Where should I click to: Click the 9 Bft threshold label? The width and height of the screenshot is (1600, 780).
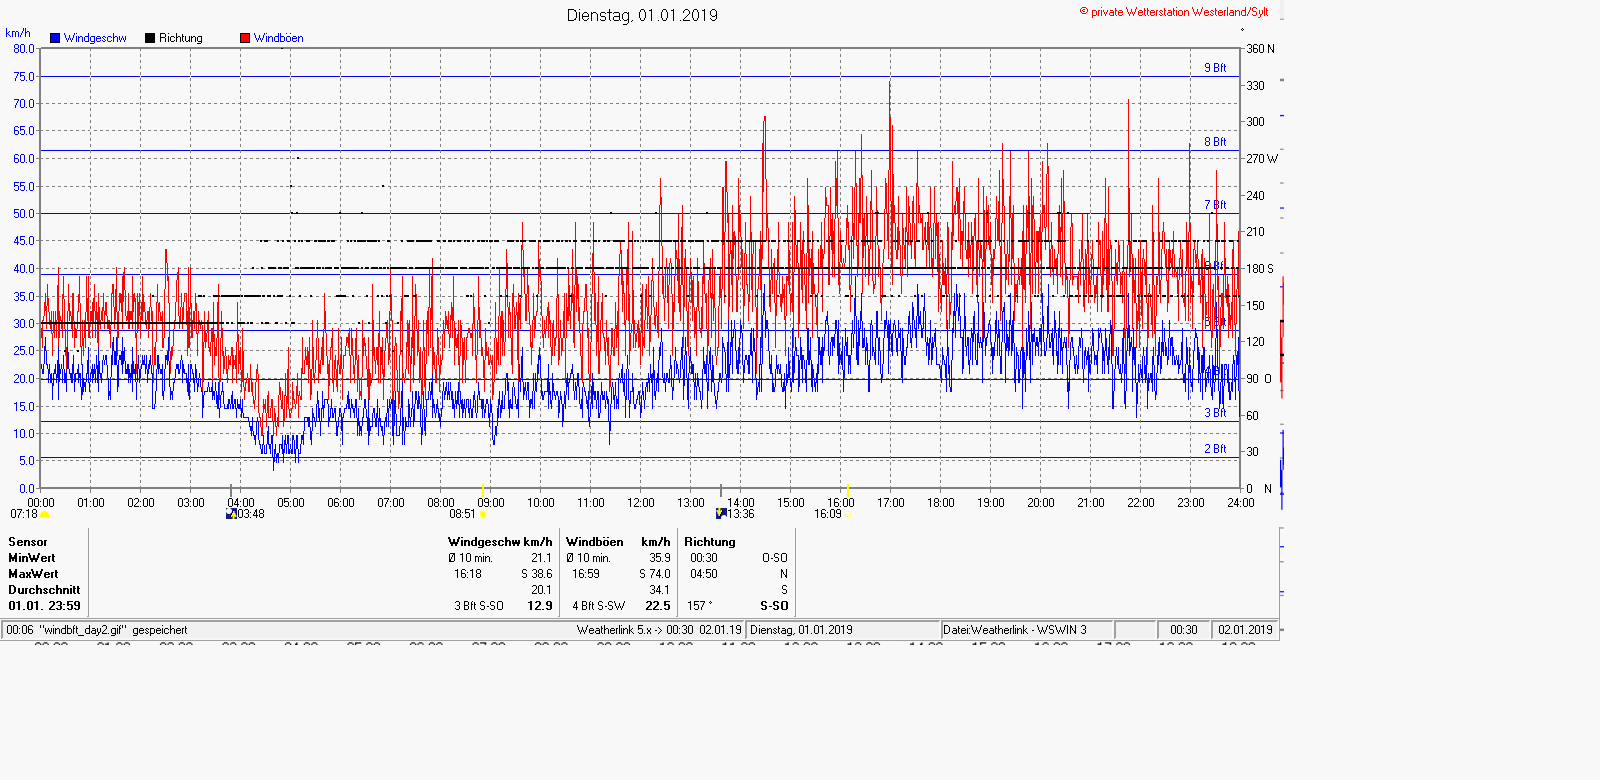pyautogui.click(x=1215, y=68)
